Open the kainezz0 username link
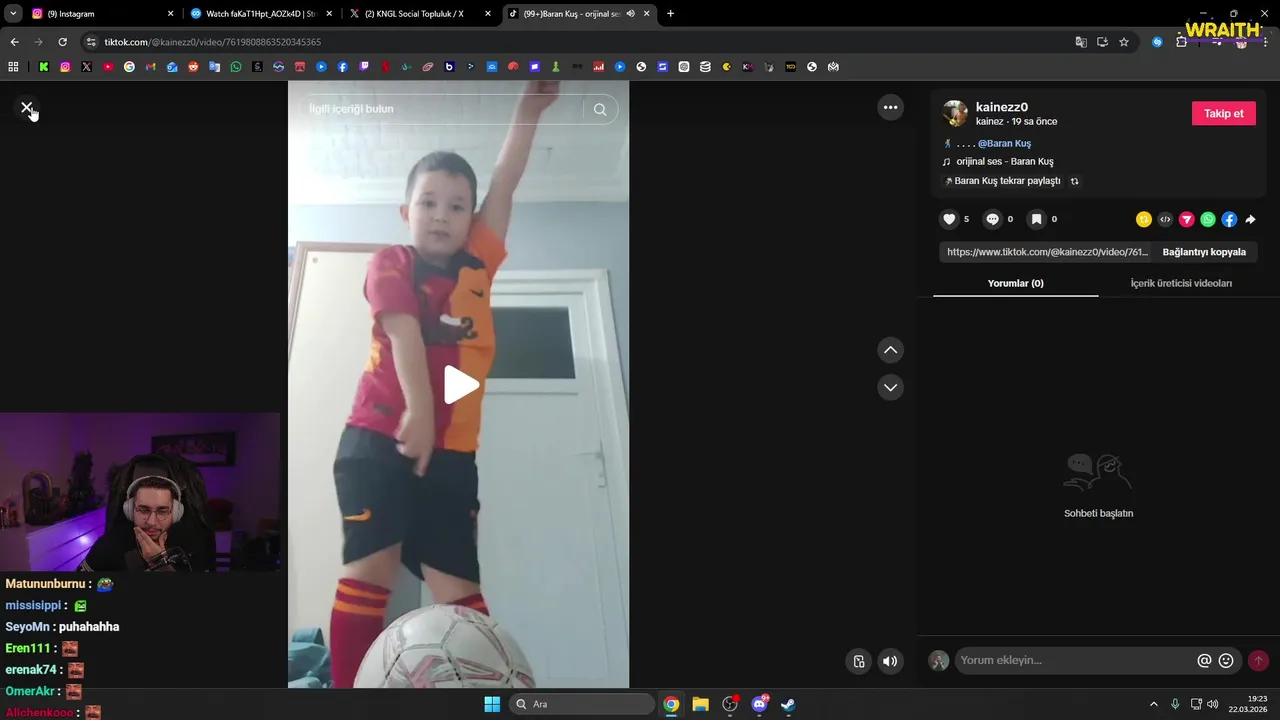 coord(1002,107)
